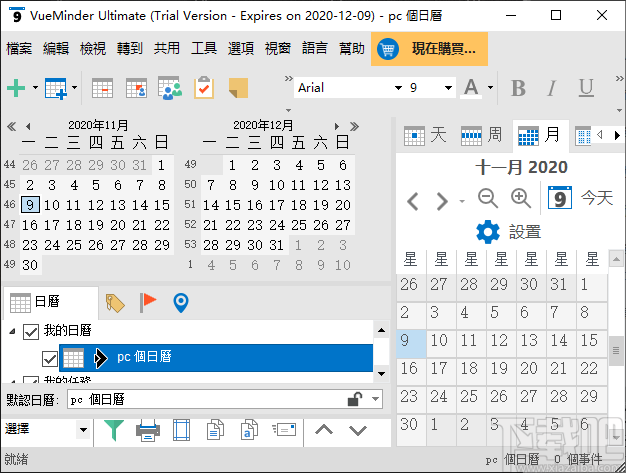Open the 檔案 menu

[x=19, y=49]
